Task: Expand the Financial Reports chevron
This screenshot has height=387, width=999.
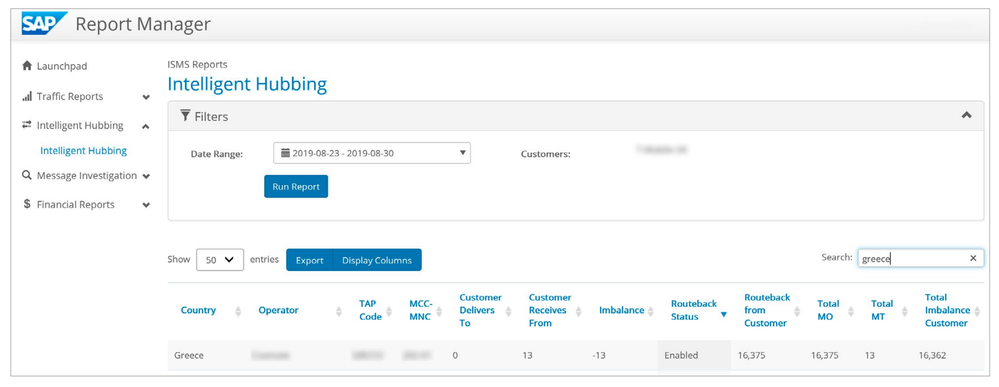Action: [146, 205]
